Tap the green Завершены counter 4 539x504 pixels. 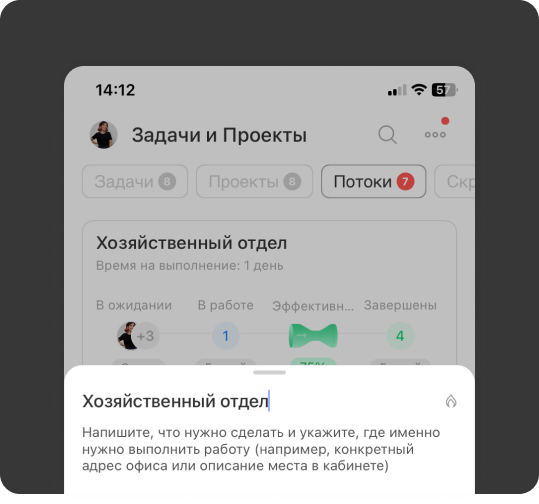tap(400, 336)
